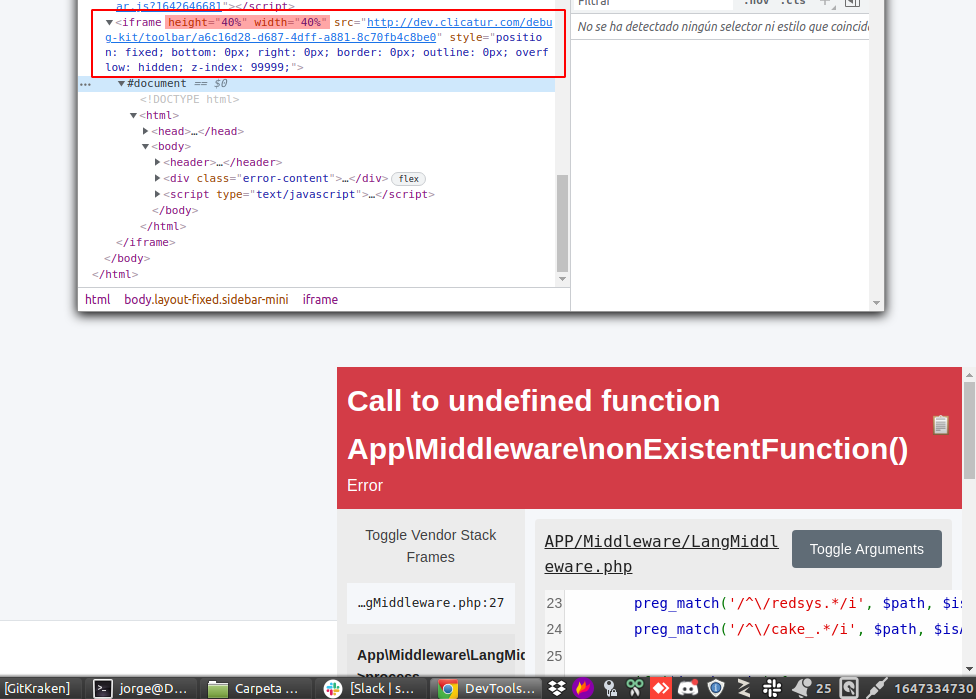Collapse the #document node
976x699 pixels.
tap(121, 83)
